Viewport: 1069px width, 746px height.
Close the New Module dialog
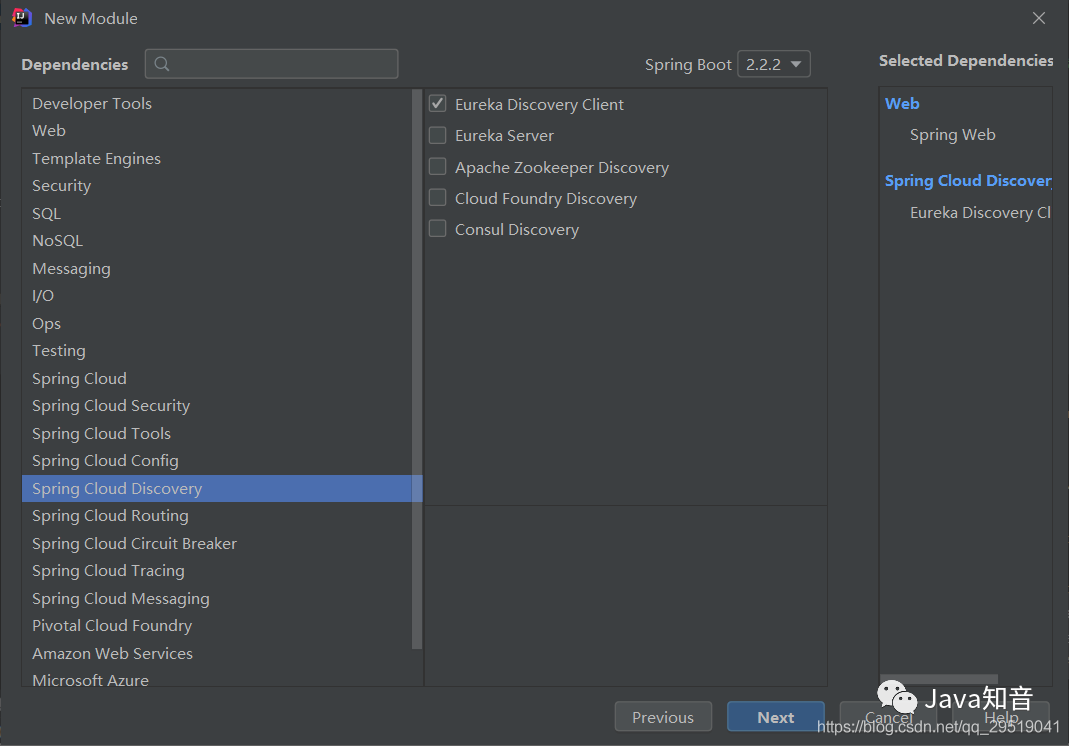click(x=1039, y=18)
